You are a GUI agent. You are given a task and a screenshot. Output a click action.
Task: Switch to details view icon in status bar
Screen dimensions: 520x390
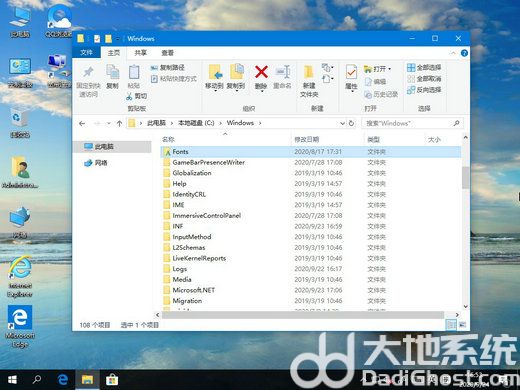451,324
